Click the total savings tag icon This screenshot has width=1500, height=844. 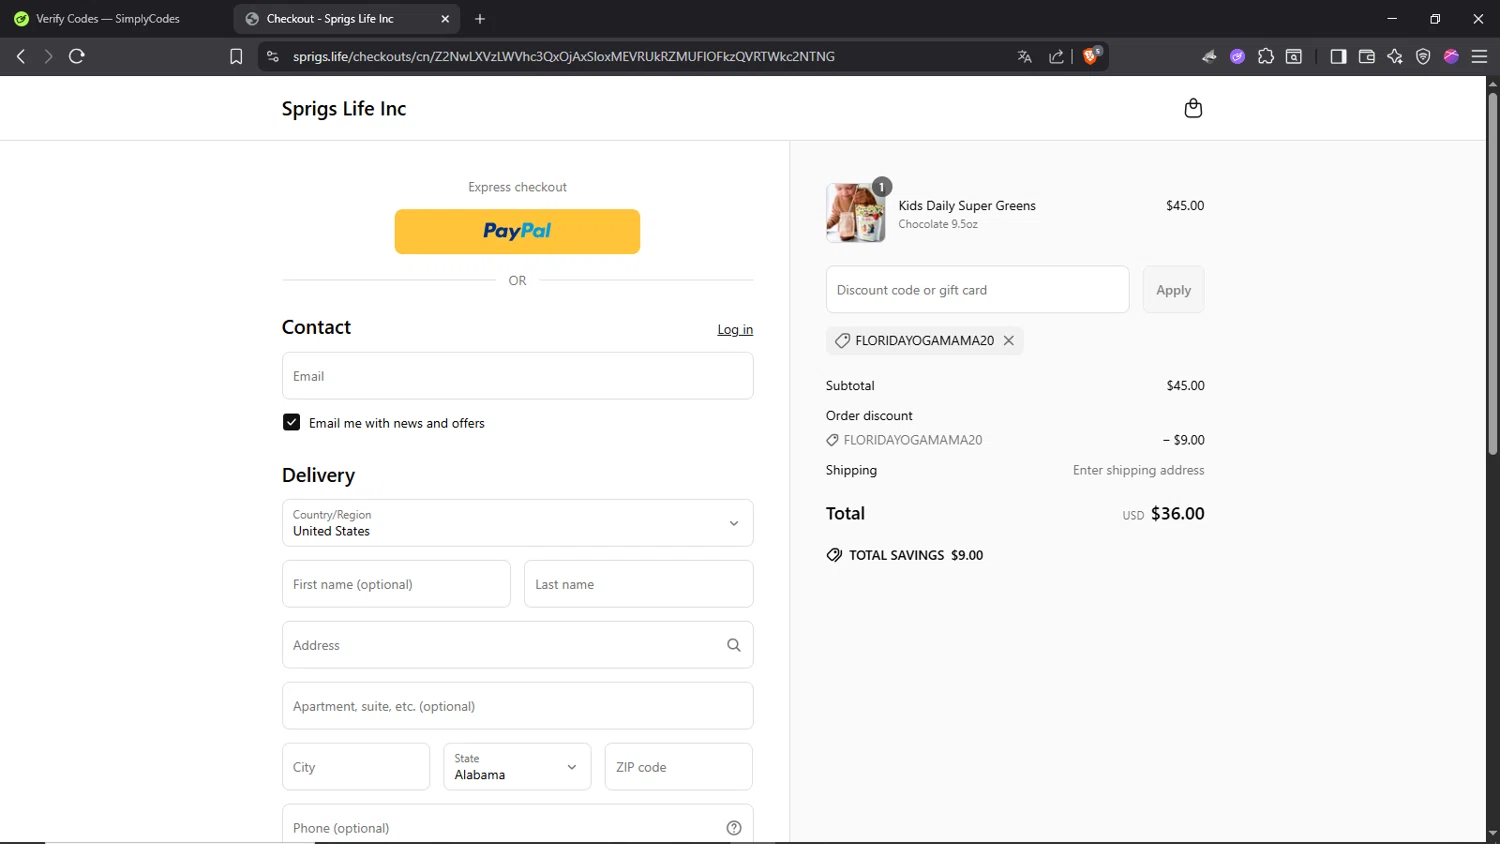tap(834, 555)
